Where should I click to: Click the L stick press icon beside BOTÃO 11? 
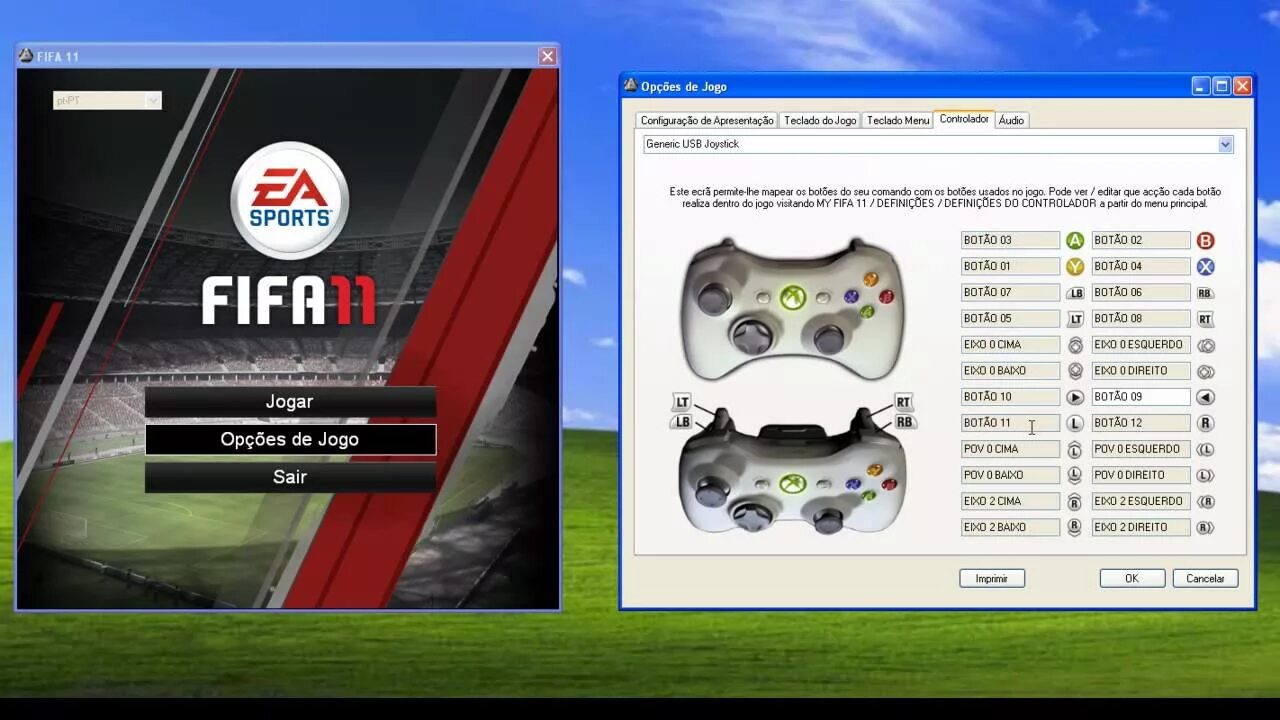pyautogui.click(x=1075, y=423)
